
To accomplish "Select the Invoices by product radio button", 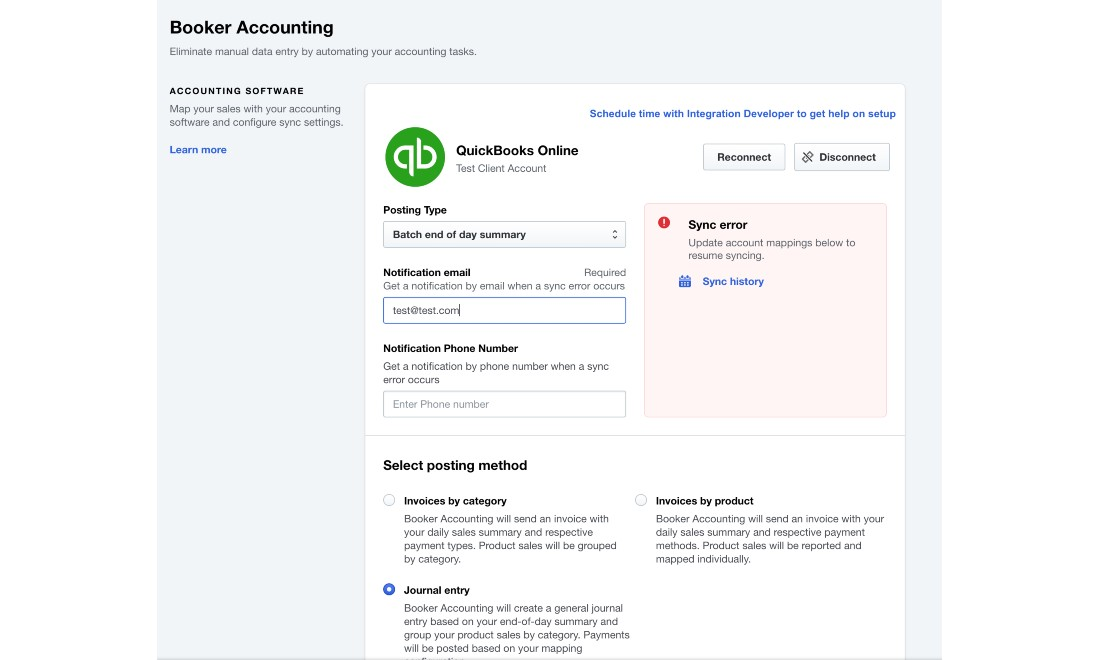I will (x=641, y=500).
